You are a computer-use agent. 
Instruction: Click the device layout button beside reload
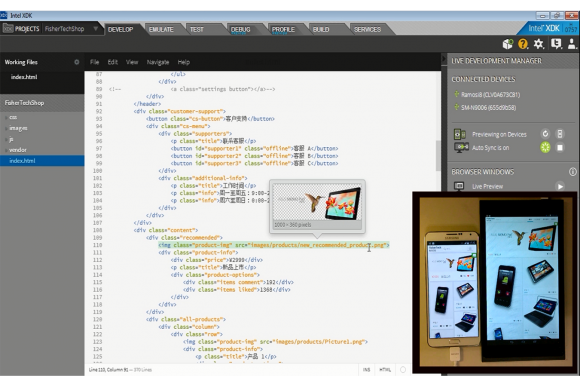click(x=560, y=134)
